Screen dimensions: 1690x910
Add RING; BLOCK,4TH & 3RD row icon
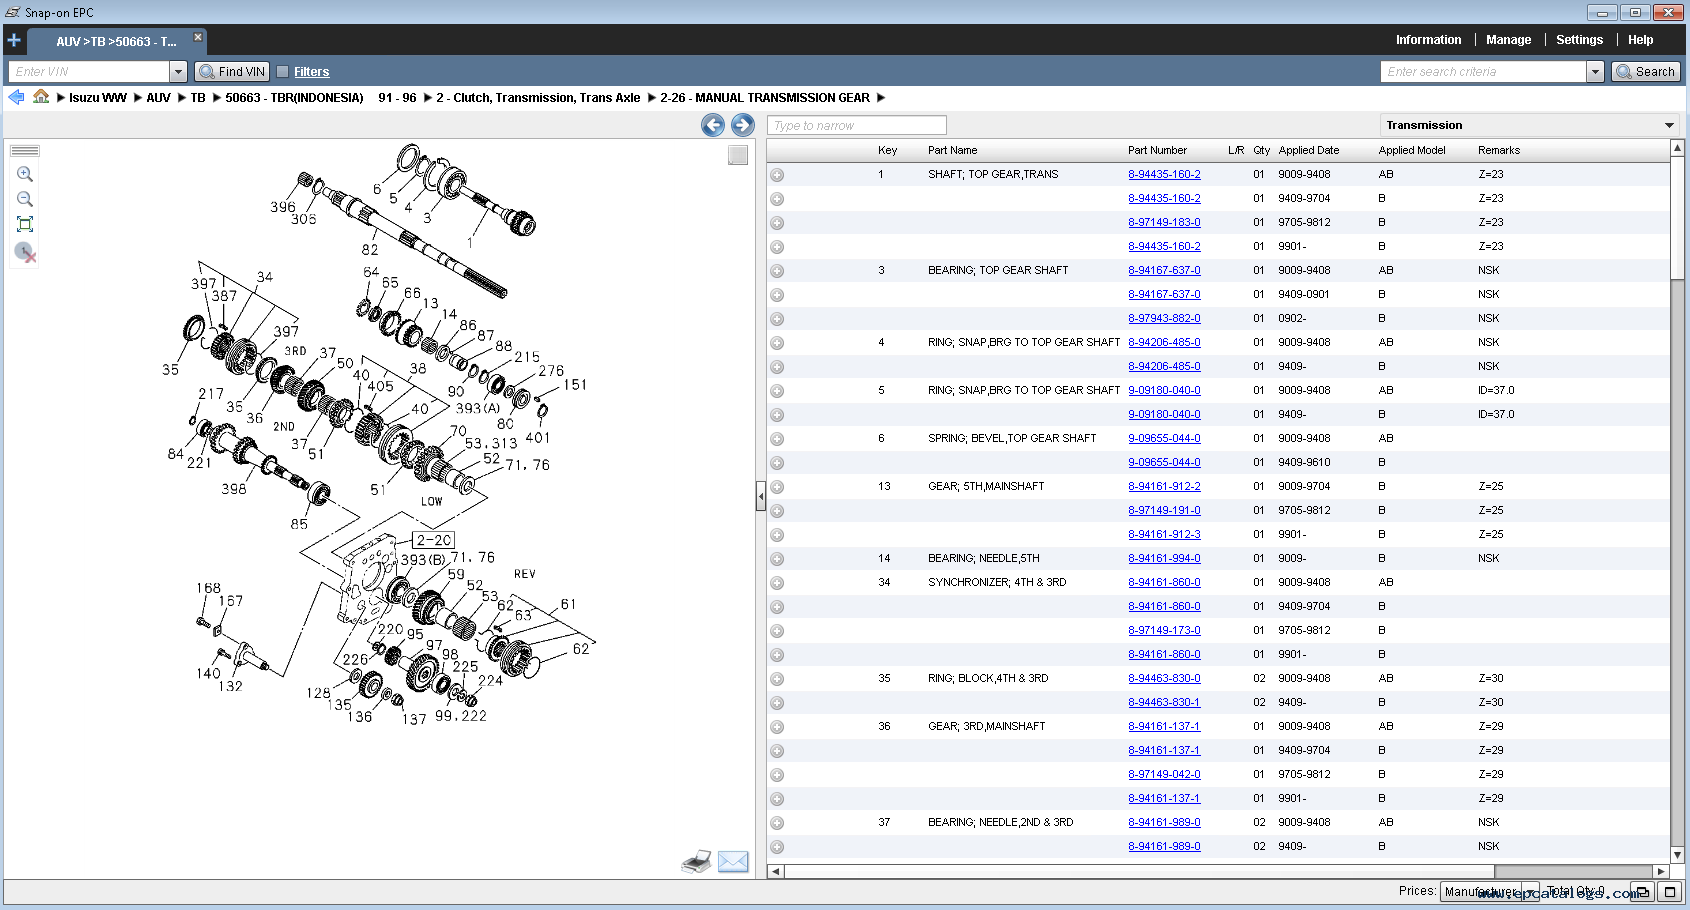coord(777,679)
